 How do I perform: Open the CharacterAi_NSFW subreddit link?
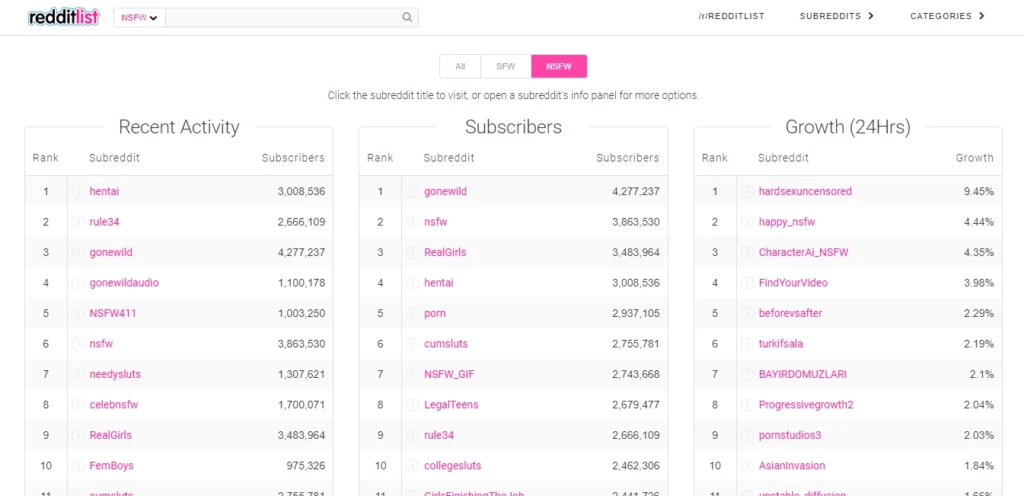coord(803,252)
